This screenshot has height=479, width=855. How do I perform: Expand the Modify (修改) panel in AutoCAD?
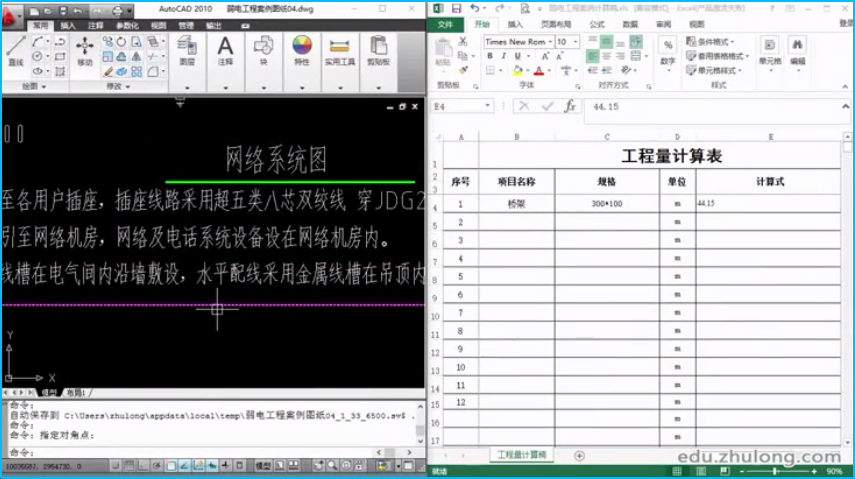tap(118, 86)
